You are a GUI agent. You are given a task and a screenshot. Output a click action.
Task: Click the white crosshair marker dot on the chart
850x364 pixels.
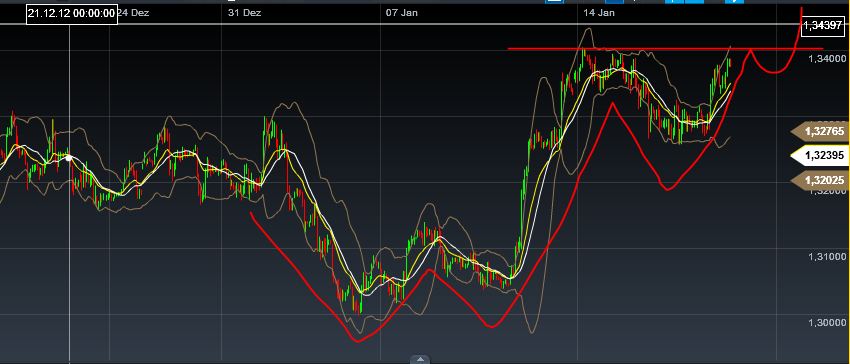(x=69, y=158)
